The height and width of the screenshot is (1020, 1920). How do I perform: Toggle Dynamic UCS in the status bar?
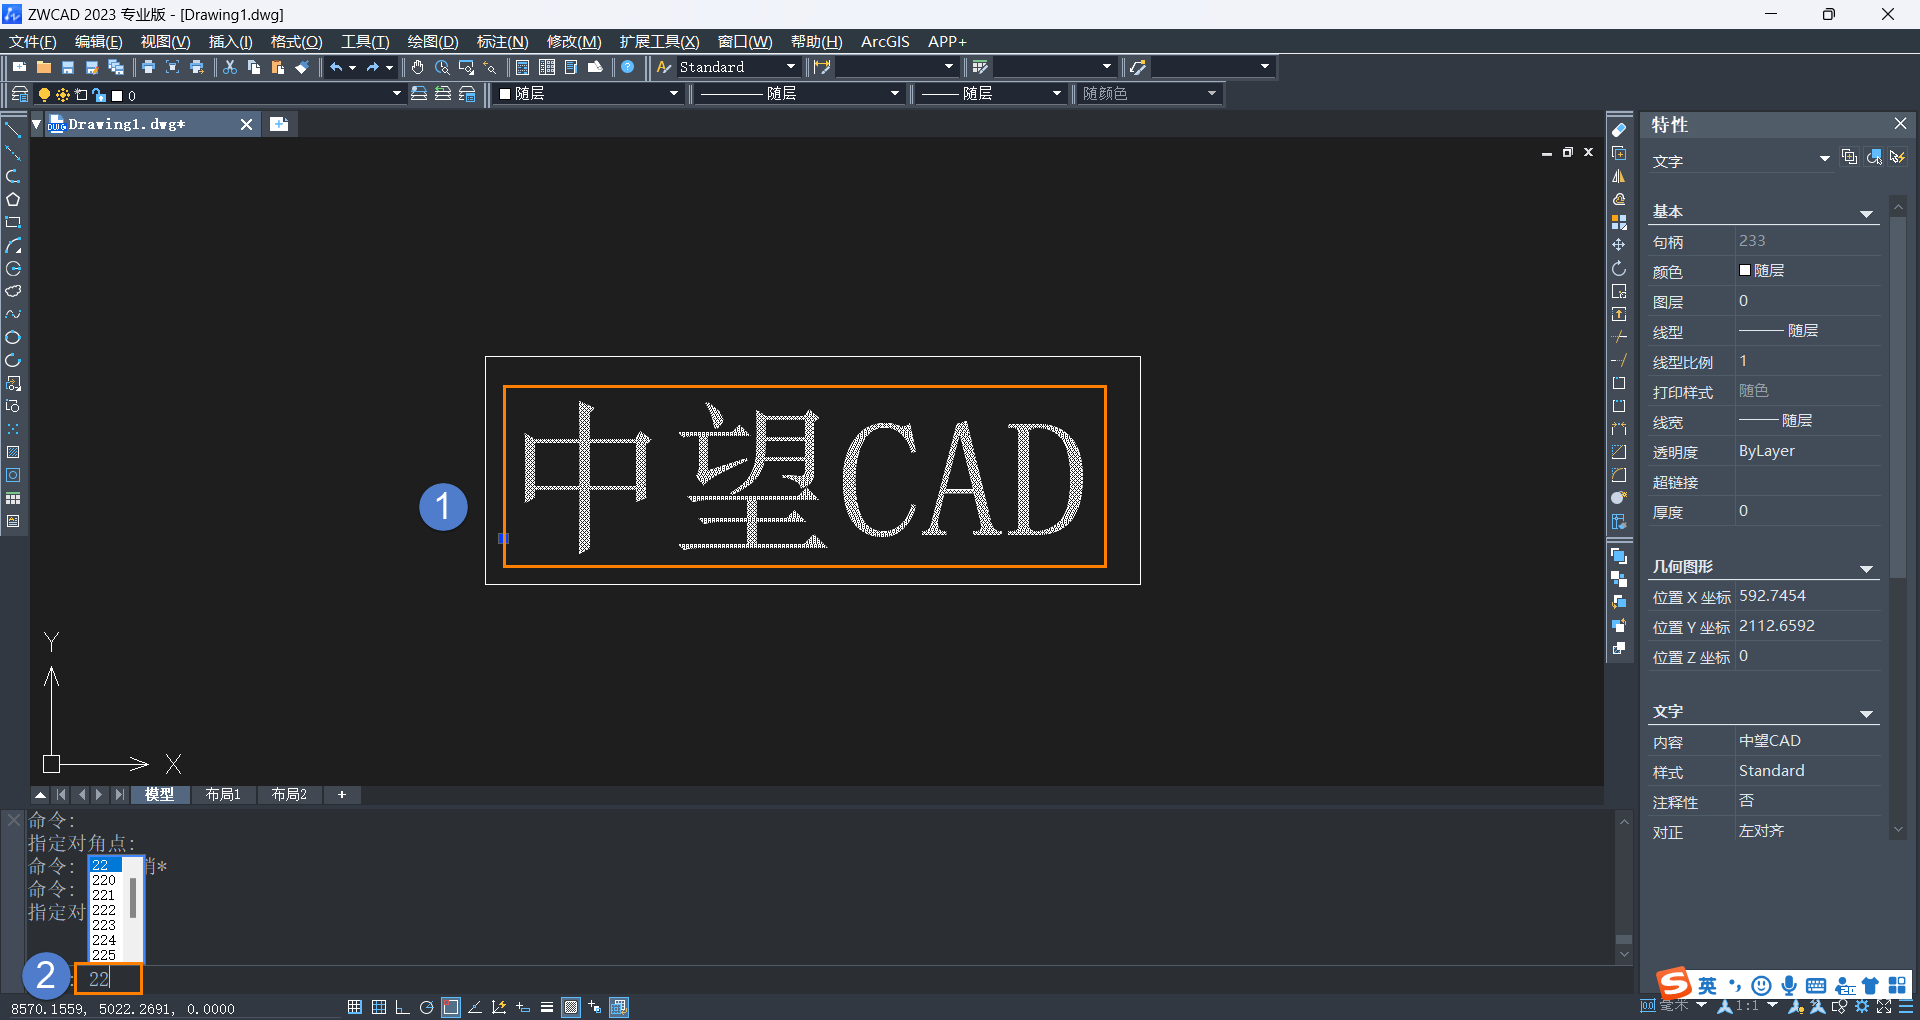click(499, 1007)
